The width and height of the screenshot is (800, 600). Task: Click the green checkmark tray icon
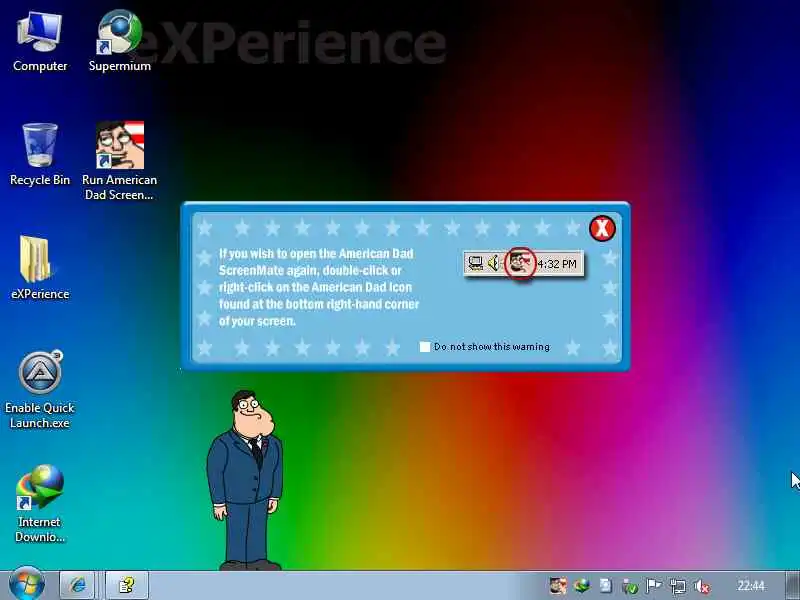[630, 586]
